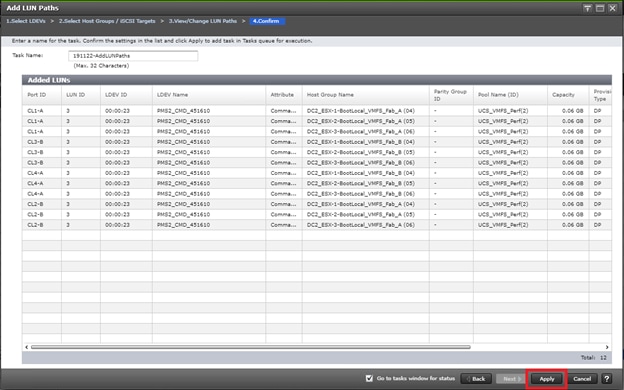Click the disabled Next button
Screen dimensions: 624x390
510,378
